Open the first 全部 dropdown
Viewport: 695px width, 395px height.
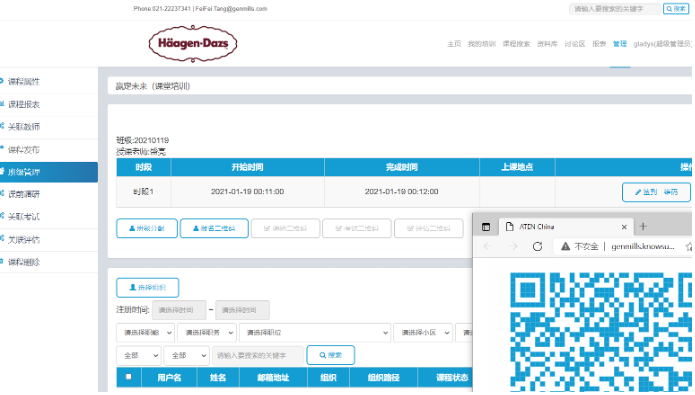(x=139, y=356)
